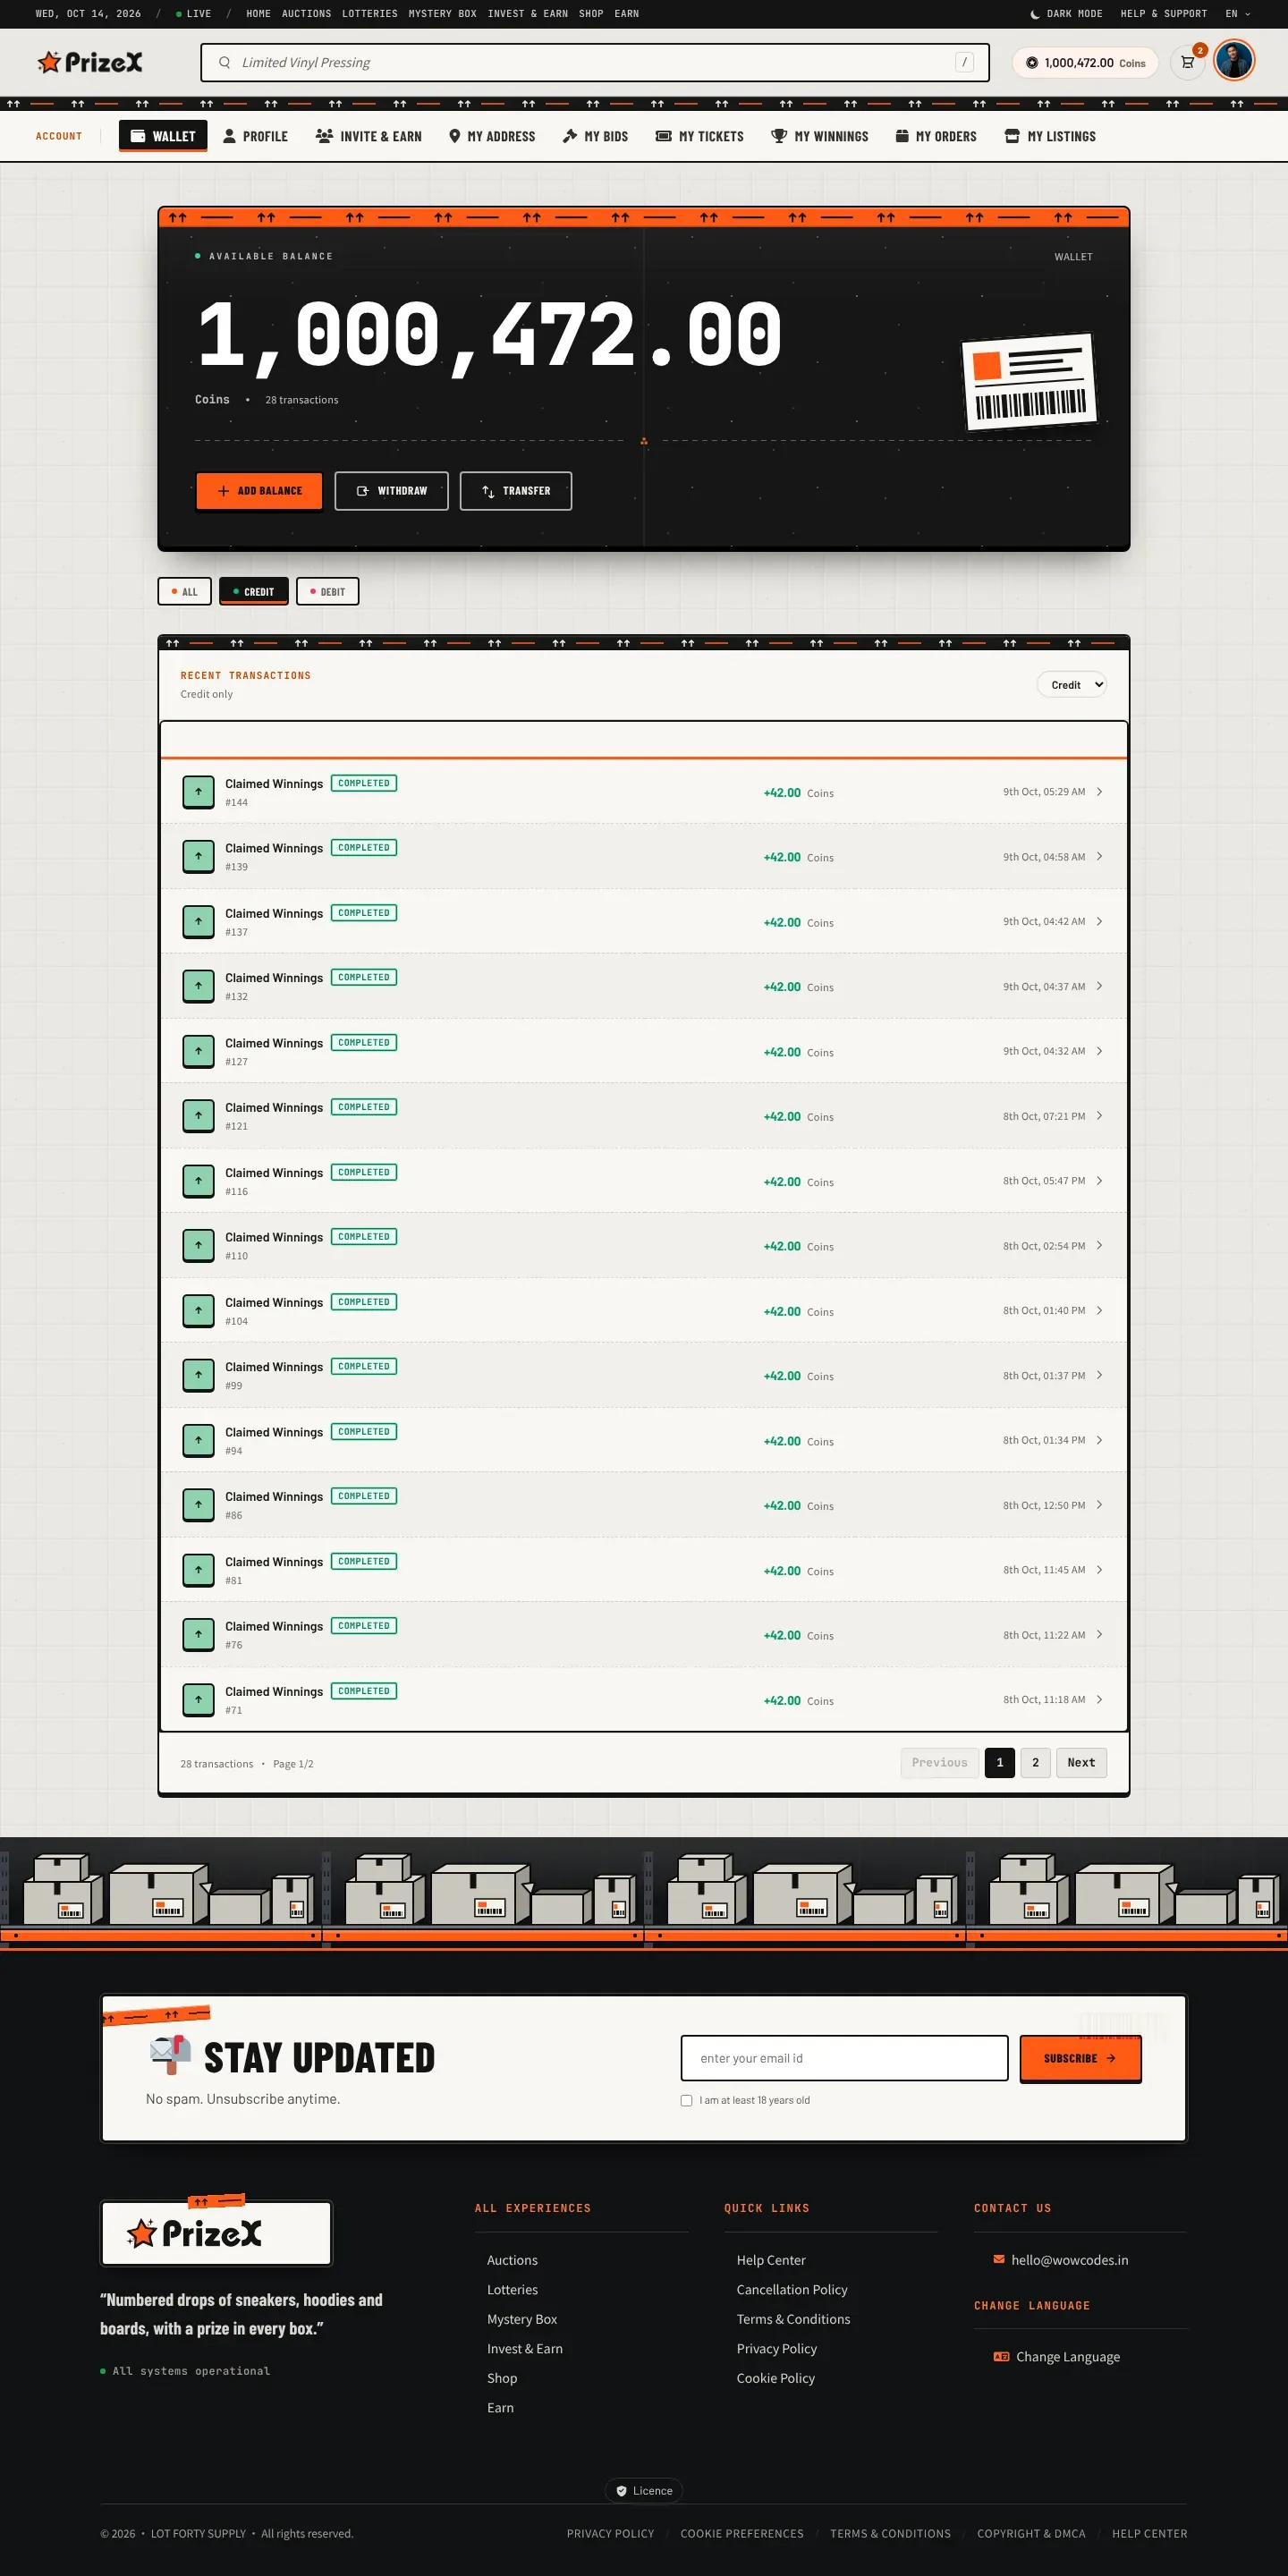
Task: Open the My Tickets tab
Action: (x=699, y=136)
